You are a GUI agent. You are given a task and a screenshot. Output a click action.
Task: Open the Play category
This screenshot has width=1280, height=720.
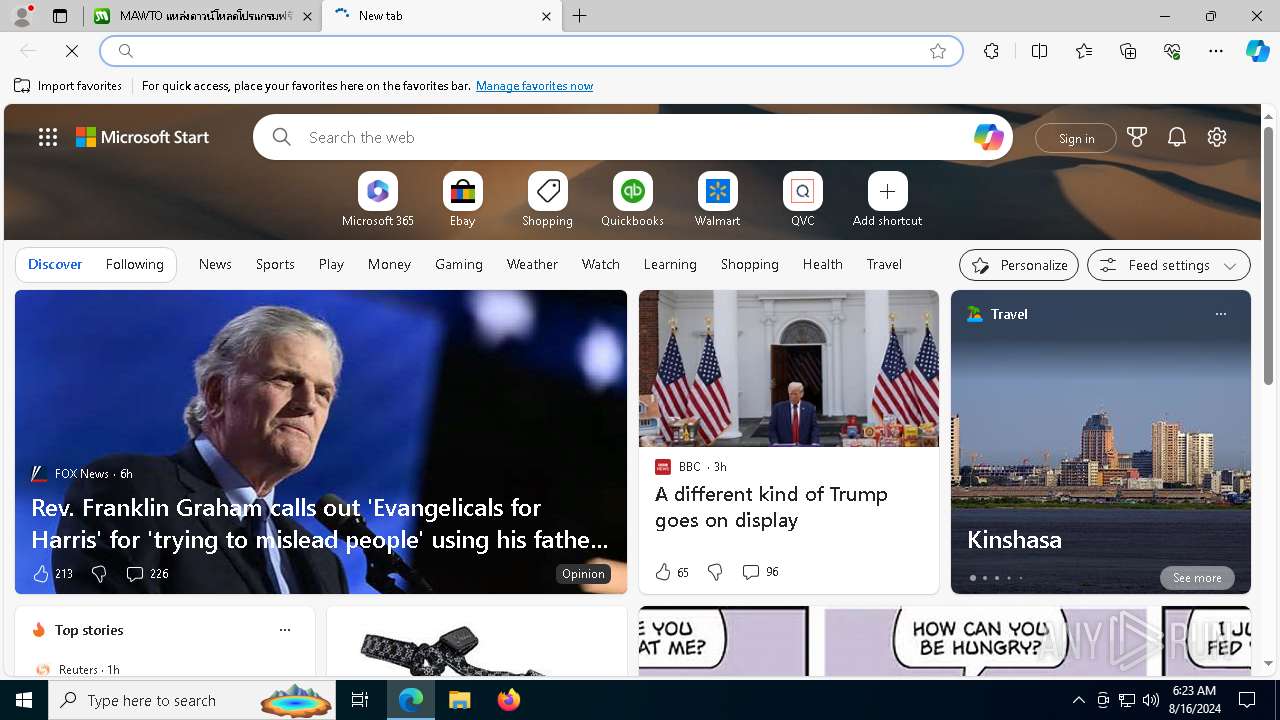pos(331,264)
